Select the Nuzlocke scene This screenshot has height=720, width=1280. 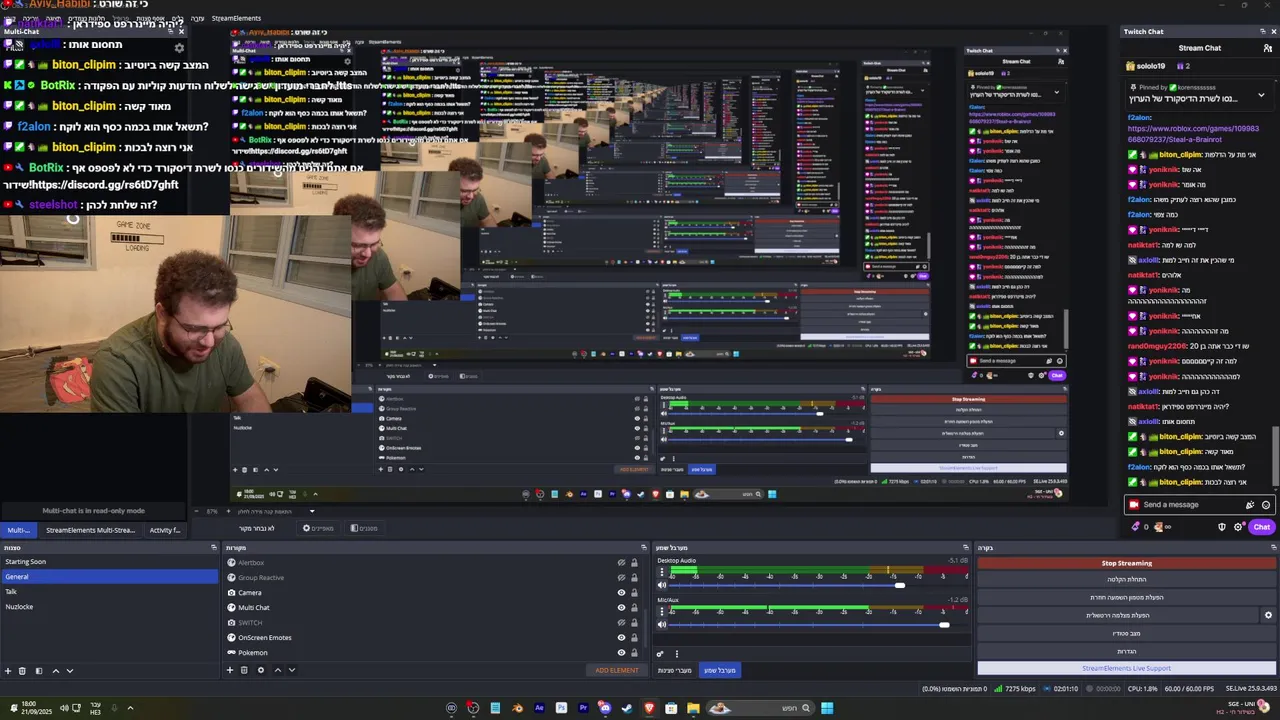[x=109, y=607]
